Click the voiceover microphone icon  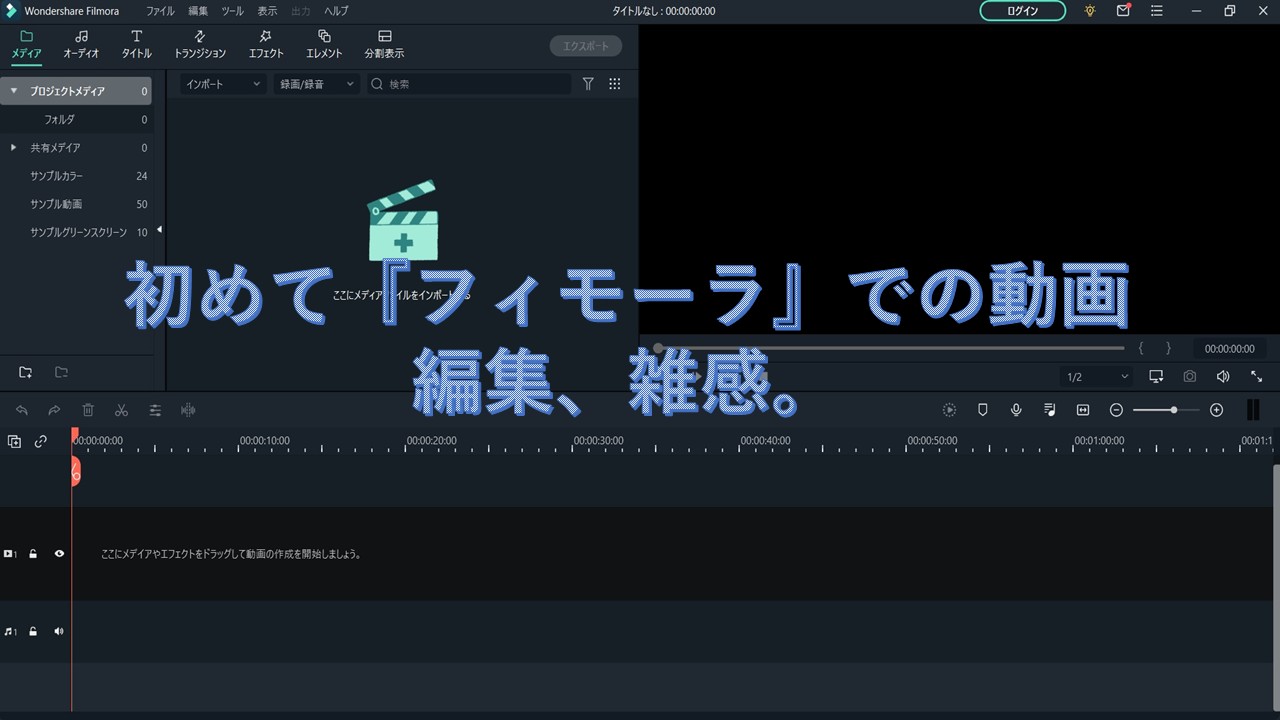click(x=1016, y=410)
